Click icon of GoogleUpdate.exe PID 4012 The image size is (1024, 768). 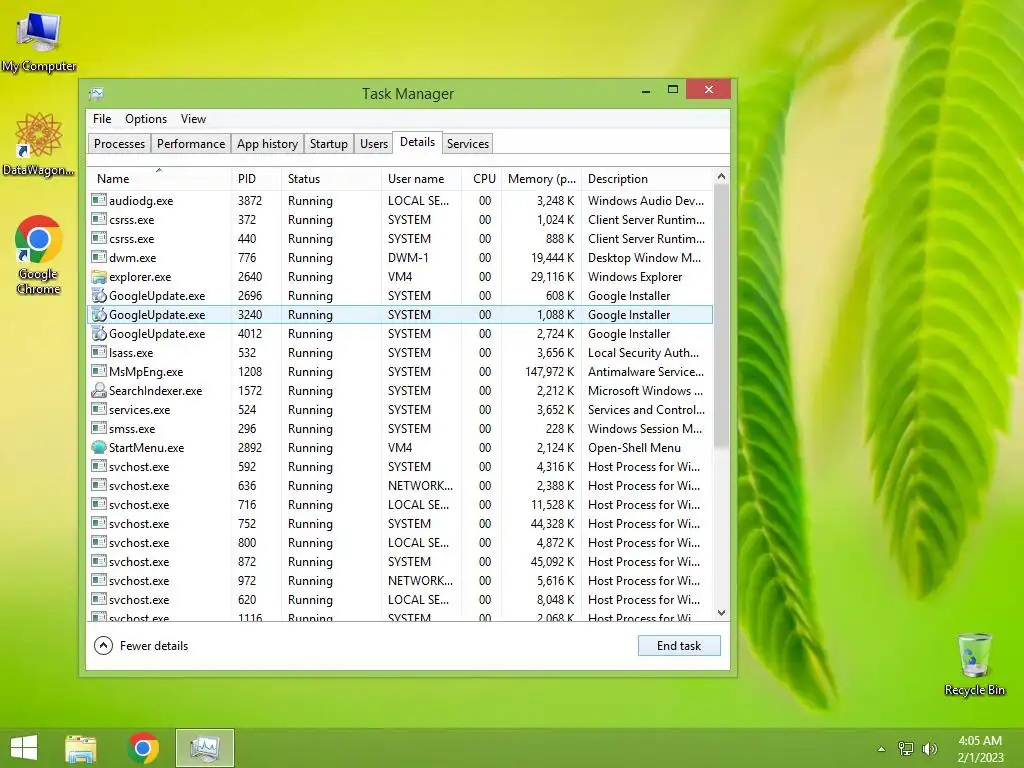pyautogui.click(x=99, y=333)
